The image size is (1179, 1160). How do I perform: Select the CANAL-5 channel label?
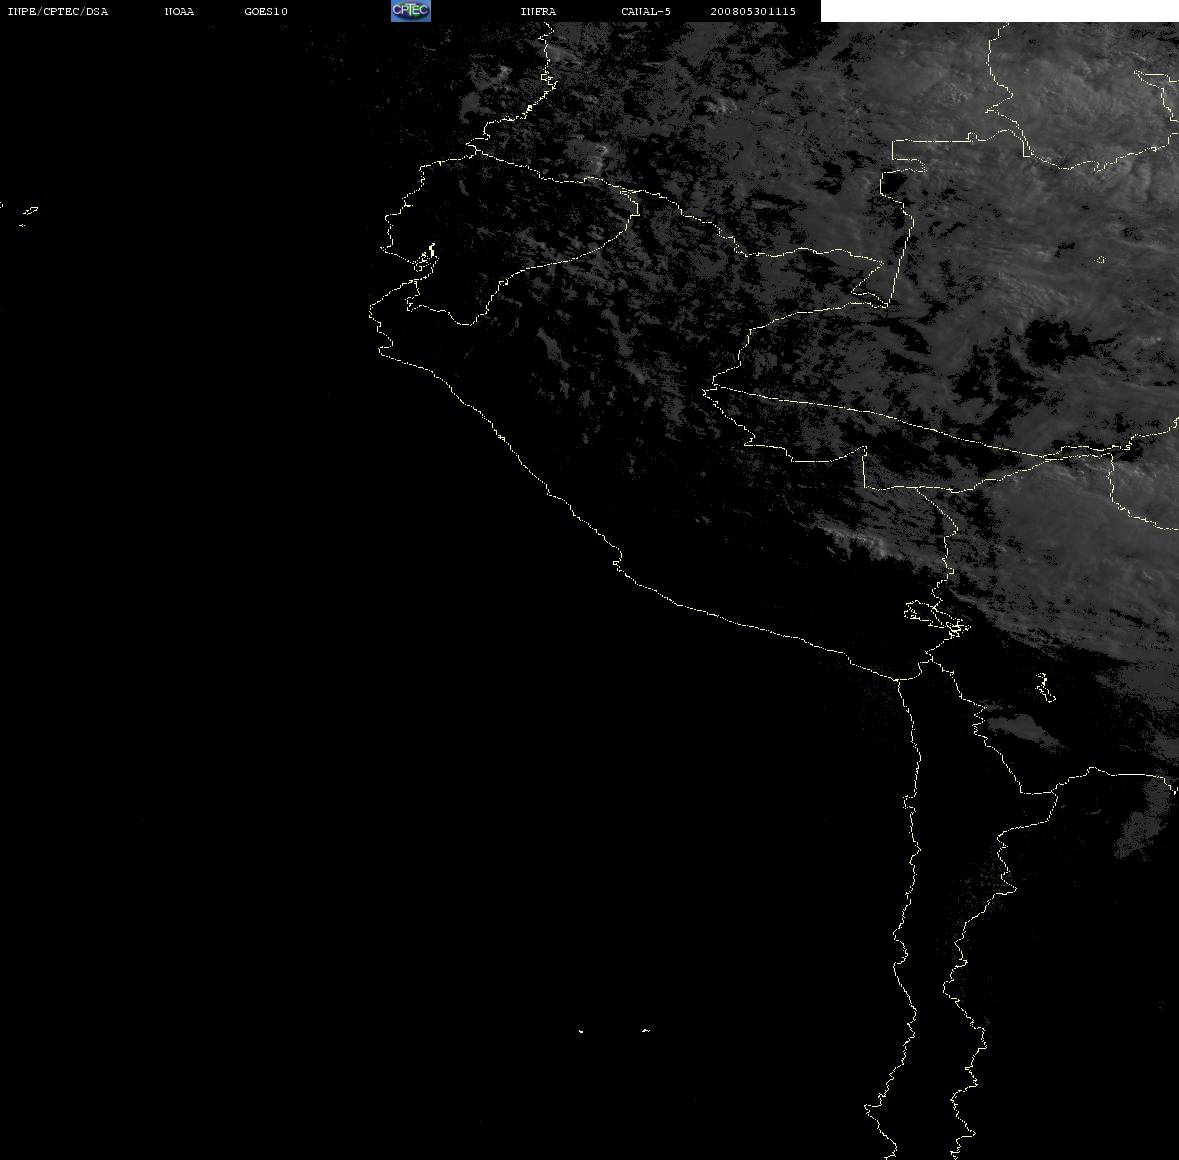(646, 11)
